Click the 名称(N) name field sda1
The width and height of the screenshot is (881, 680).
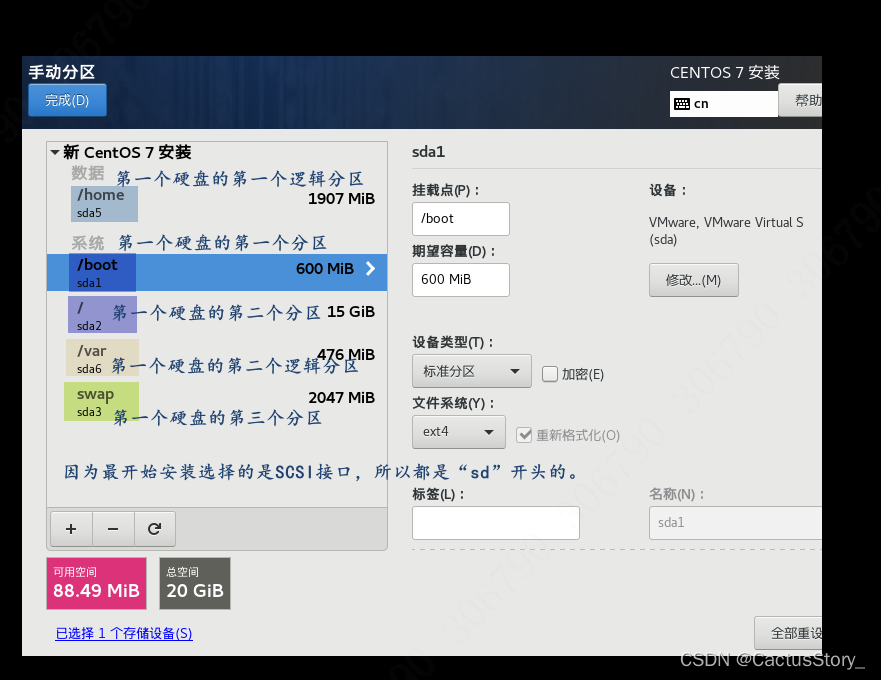735,523
